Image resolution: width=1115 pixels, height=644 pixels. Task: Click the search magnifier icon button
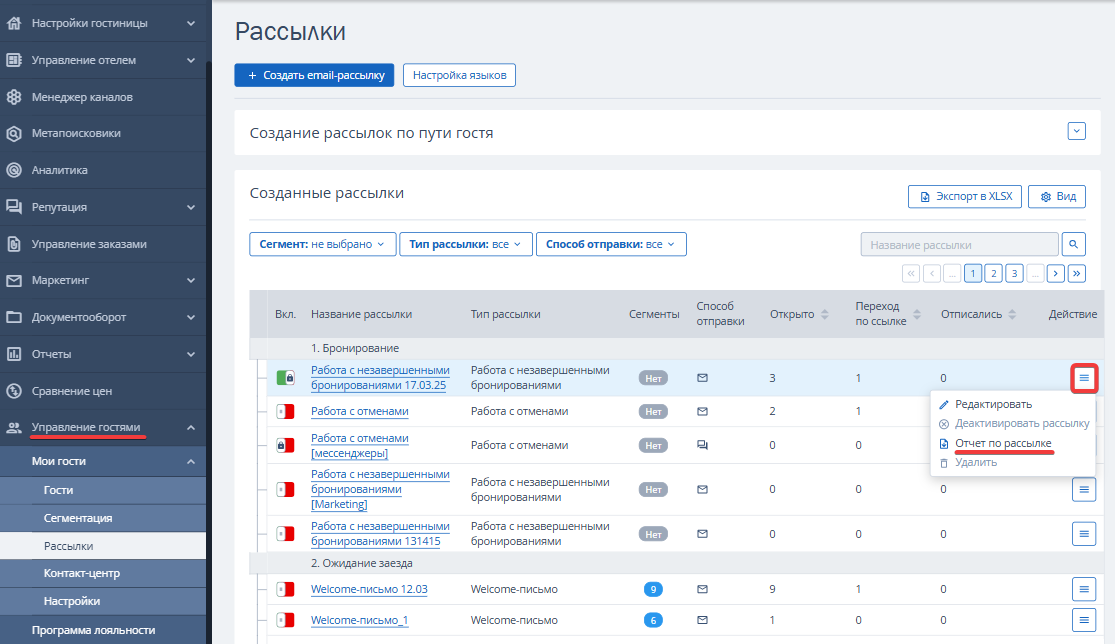click(x=1074, y=244)
